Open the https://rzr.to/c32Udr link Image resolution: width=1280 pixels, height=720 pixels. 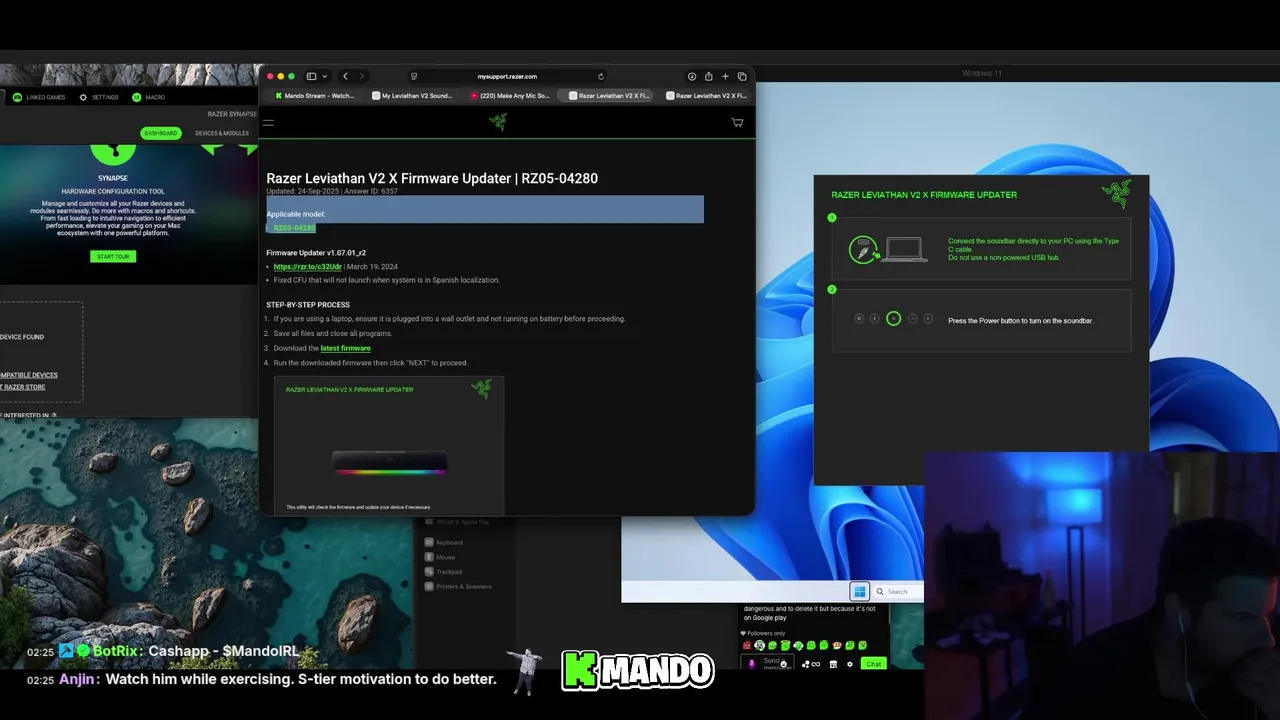point(307,267)
